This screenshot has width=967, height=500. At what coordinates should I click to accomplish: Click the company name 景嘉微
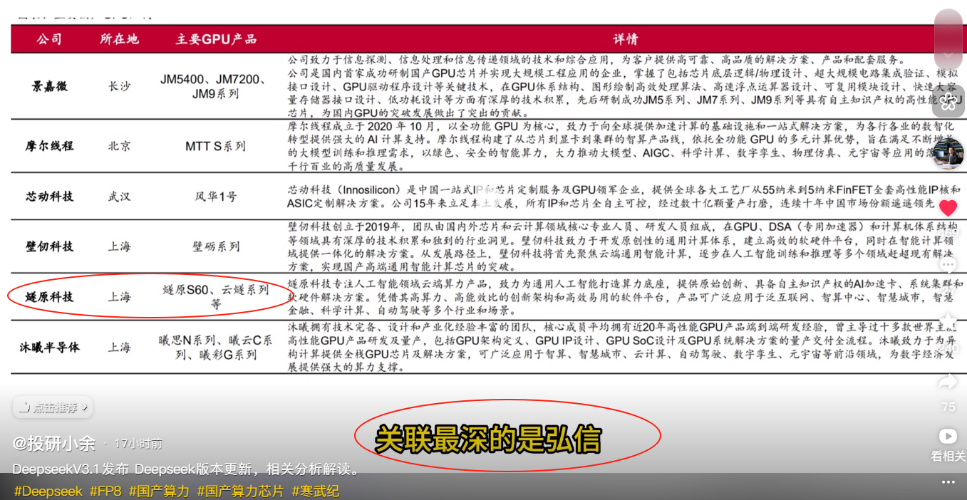coord(49,87)
